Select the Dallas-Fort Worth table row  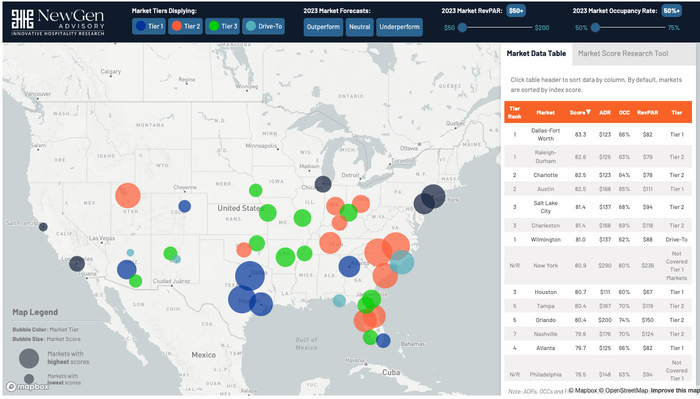(598, 134)
